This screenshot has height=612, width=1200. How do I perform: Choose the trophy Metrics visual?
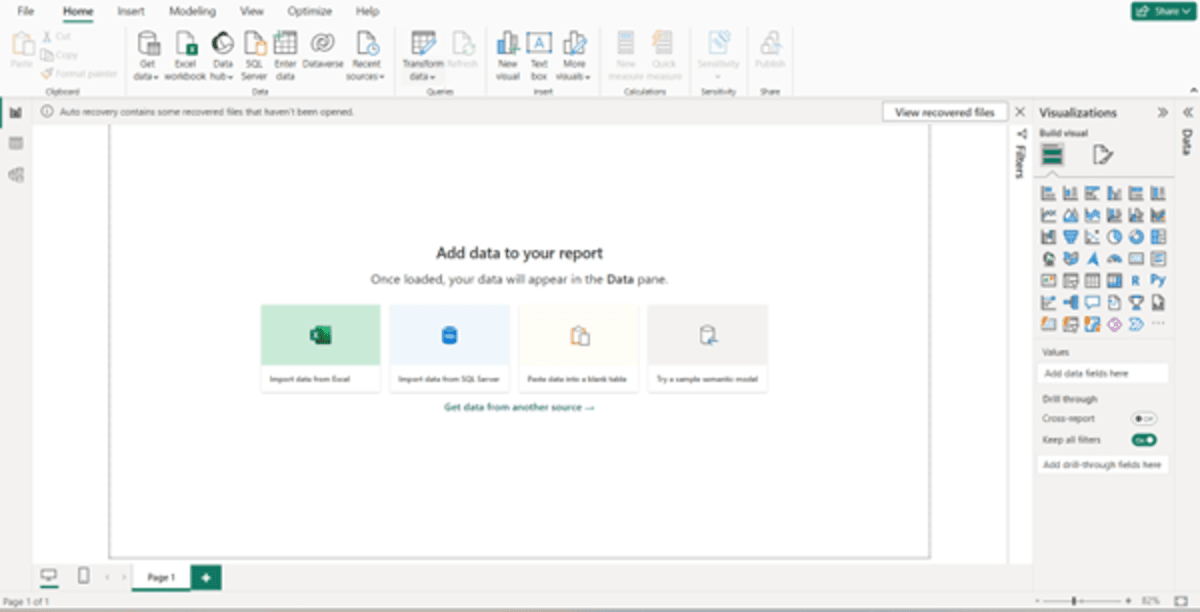point(1136,302)
